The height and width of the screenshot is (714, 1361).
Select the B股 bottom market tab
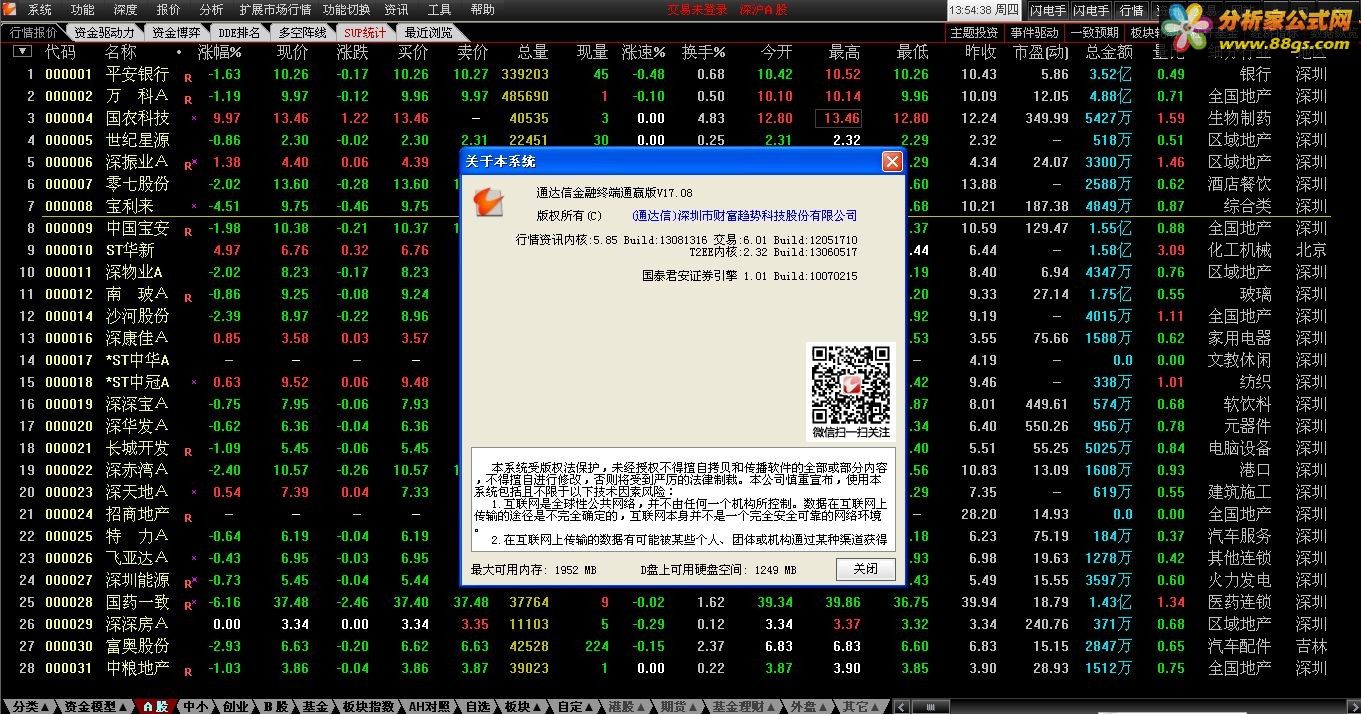pos(275,706)
